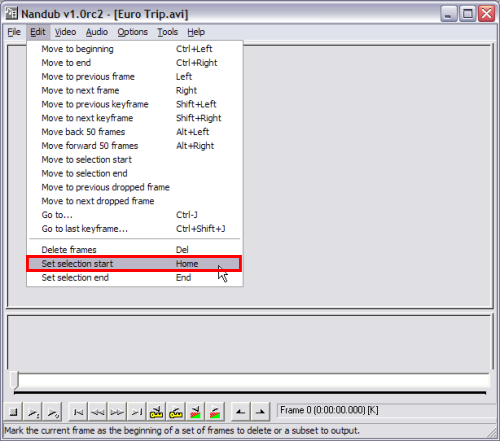Image resolution: width=500 pixels, height=441 pixels.
Task: Click the mark-out selection end button
Action: (x=260, y=412)
